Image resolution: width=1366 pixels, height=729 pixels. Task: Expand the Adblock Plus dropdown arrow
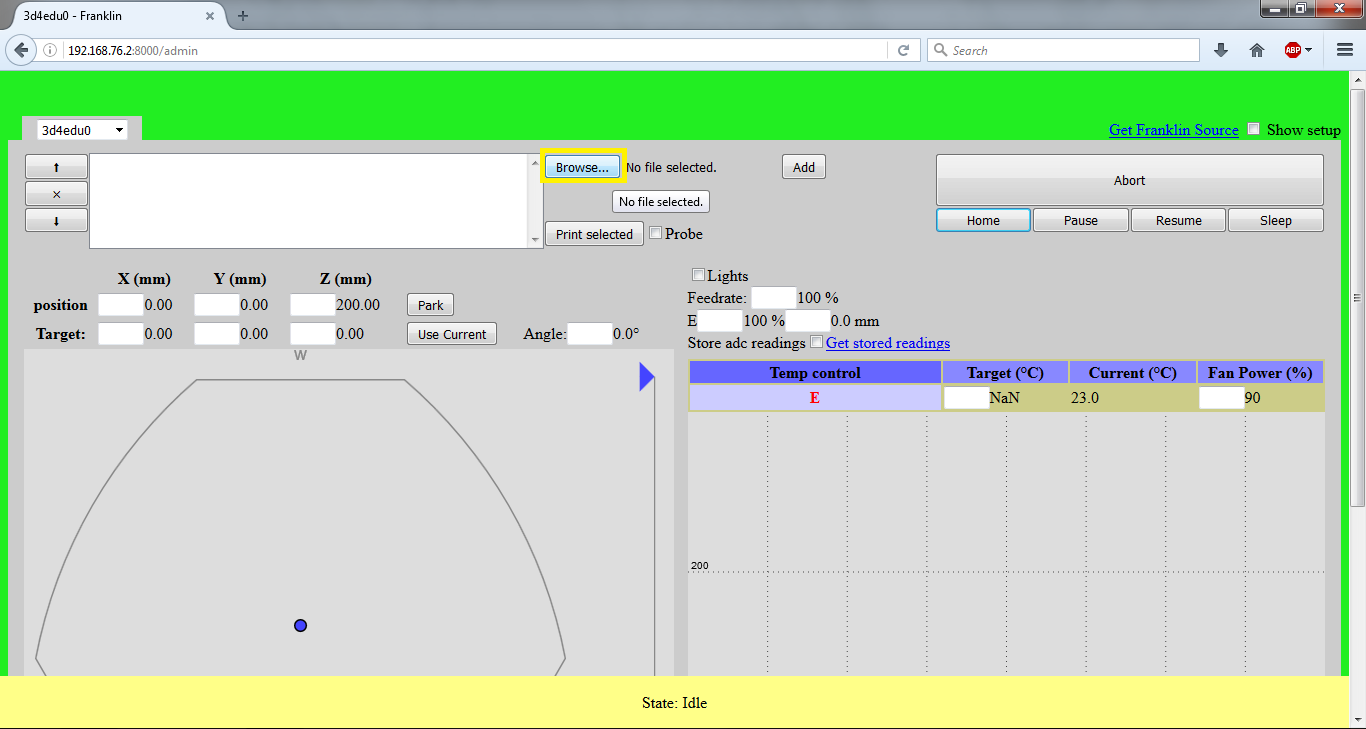pos(1308,50)
